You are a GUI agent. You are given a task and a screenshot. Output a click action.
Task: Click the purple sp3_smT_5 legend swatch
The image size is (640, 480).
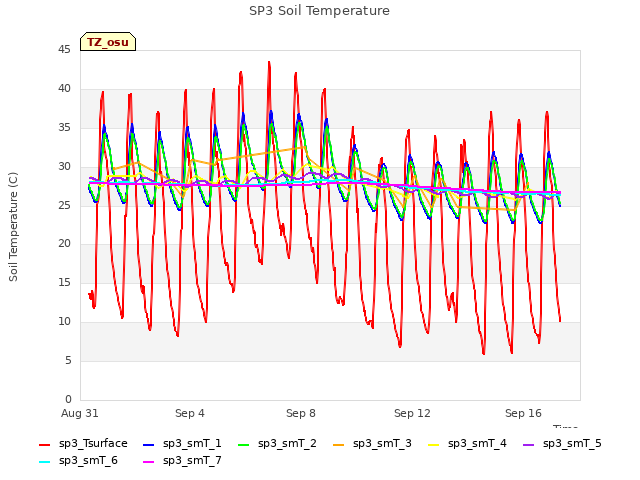point(529,444)
